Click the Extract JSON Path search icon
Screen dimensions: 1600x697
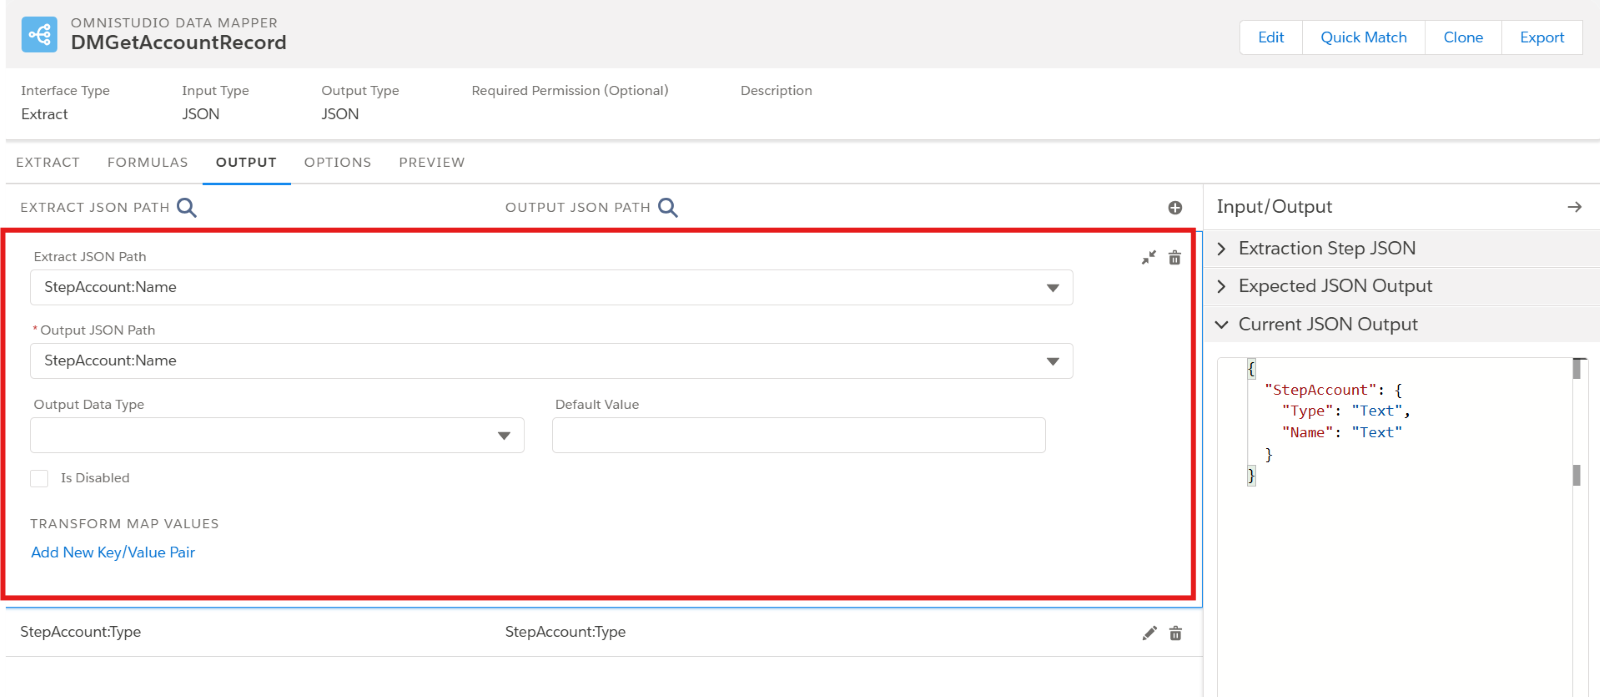[186, 207]
